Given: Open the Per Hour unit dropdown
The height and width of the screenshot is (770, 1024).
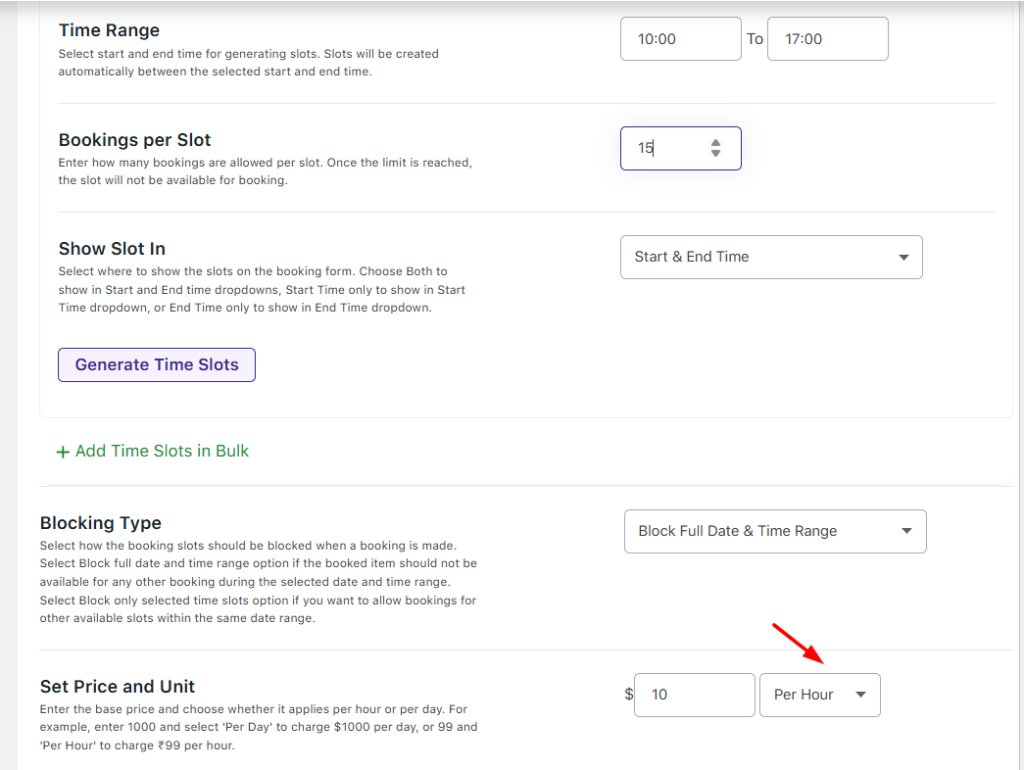Looking at the screenshot, I should tap(819, 695).
